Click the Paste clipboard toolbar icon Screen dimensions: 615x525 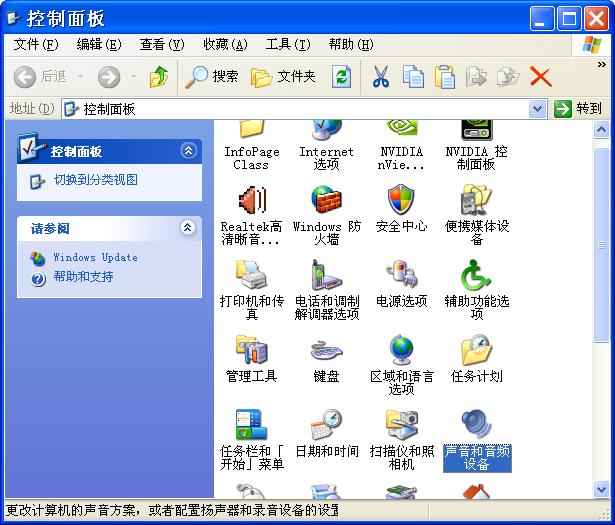[x=445, y=76]
